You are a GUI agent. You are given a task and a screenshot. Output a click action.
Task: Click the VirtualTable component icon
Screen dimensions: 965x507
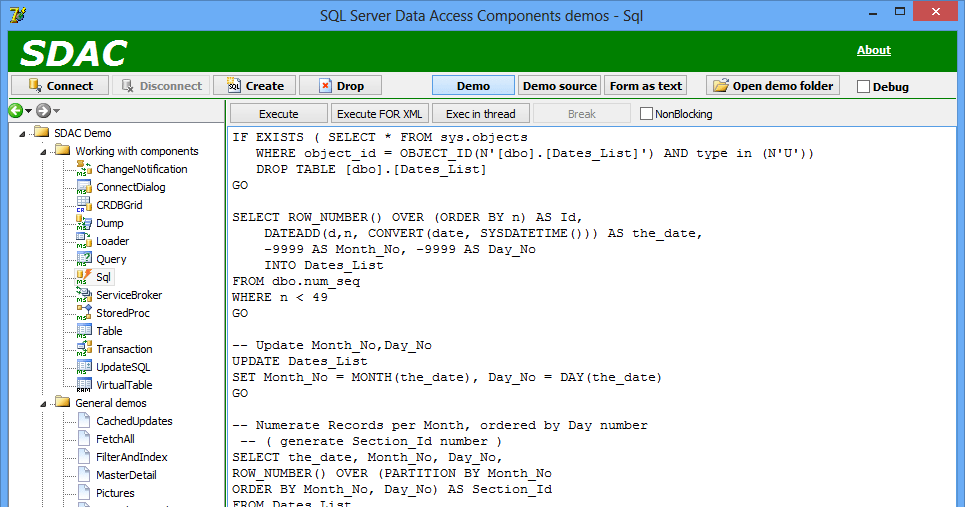[84, 385]
